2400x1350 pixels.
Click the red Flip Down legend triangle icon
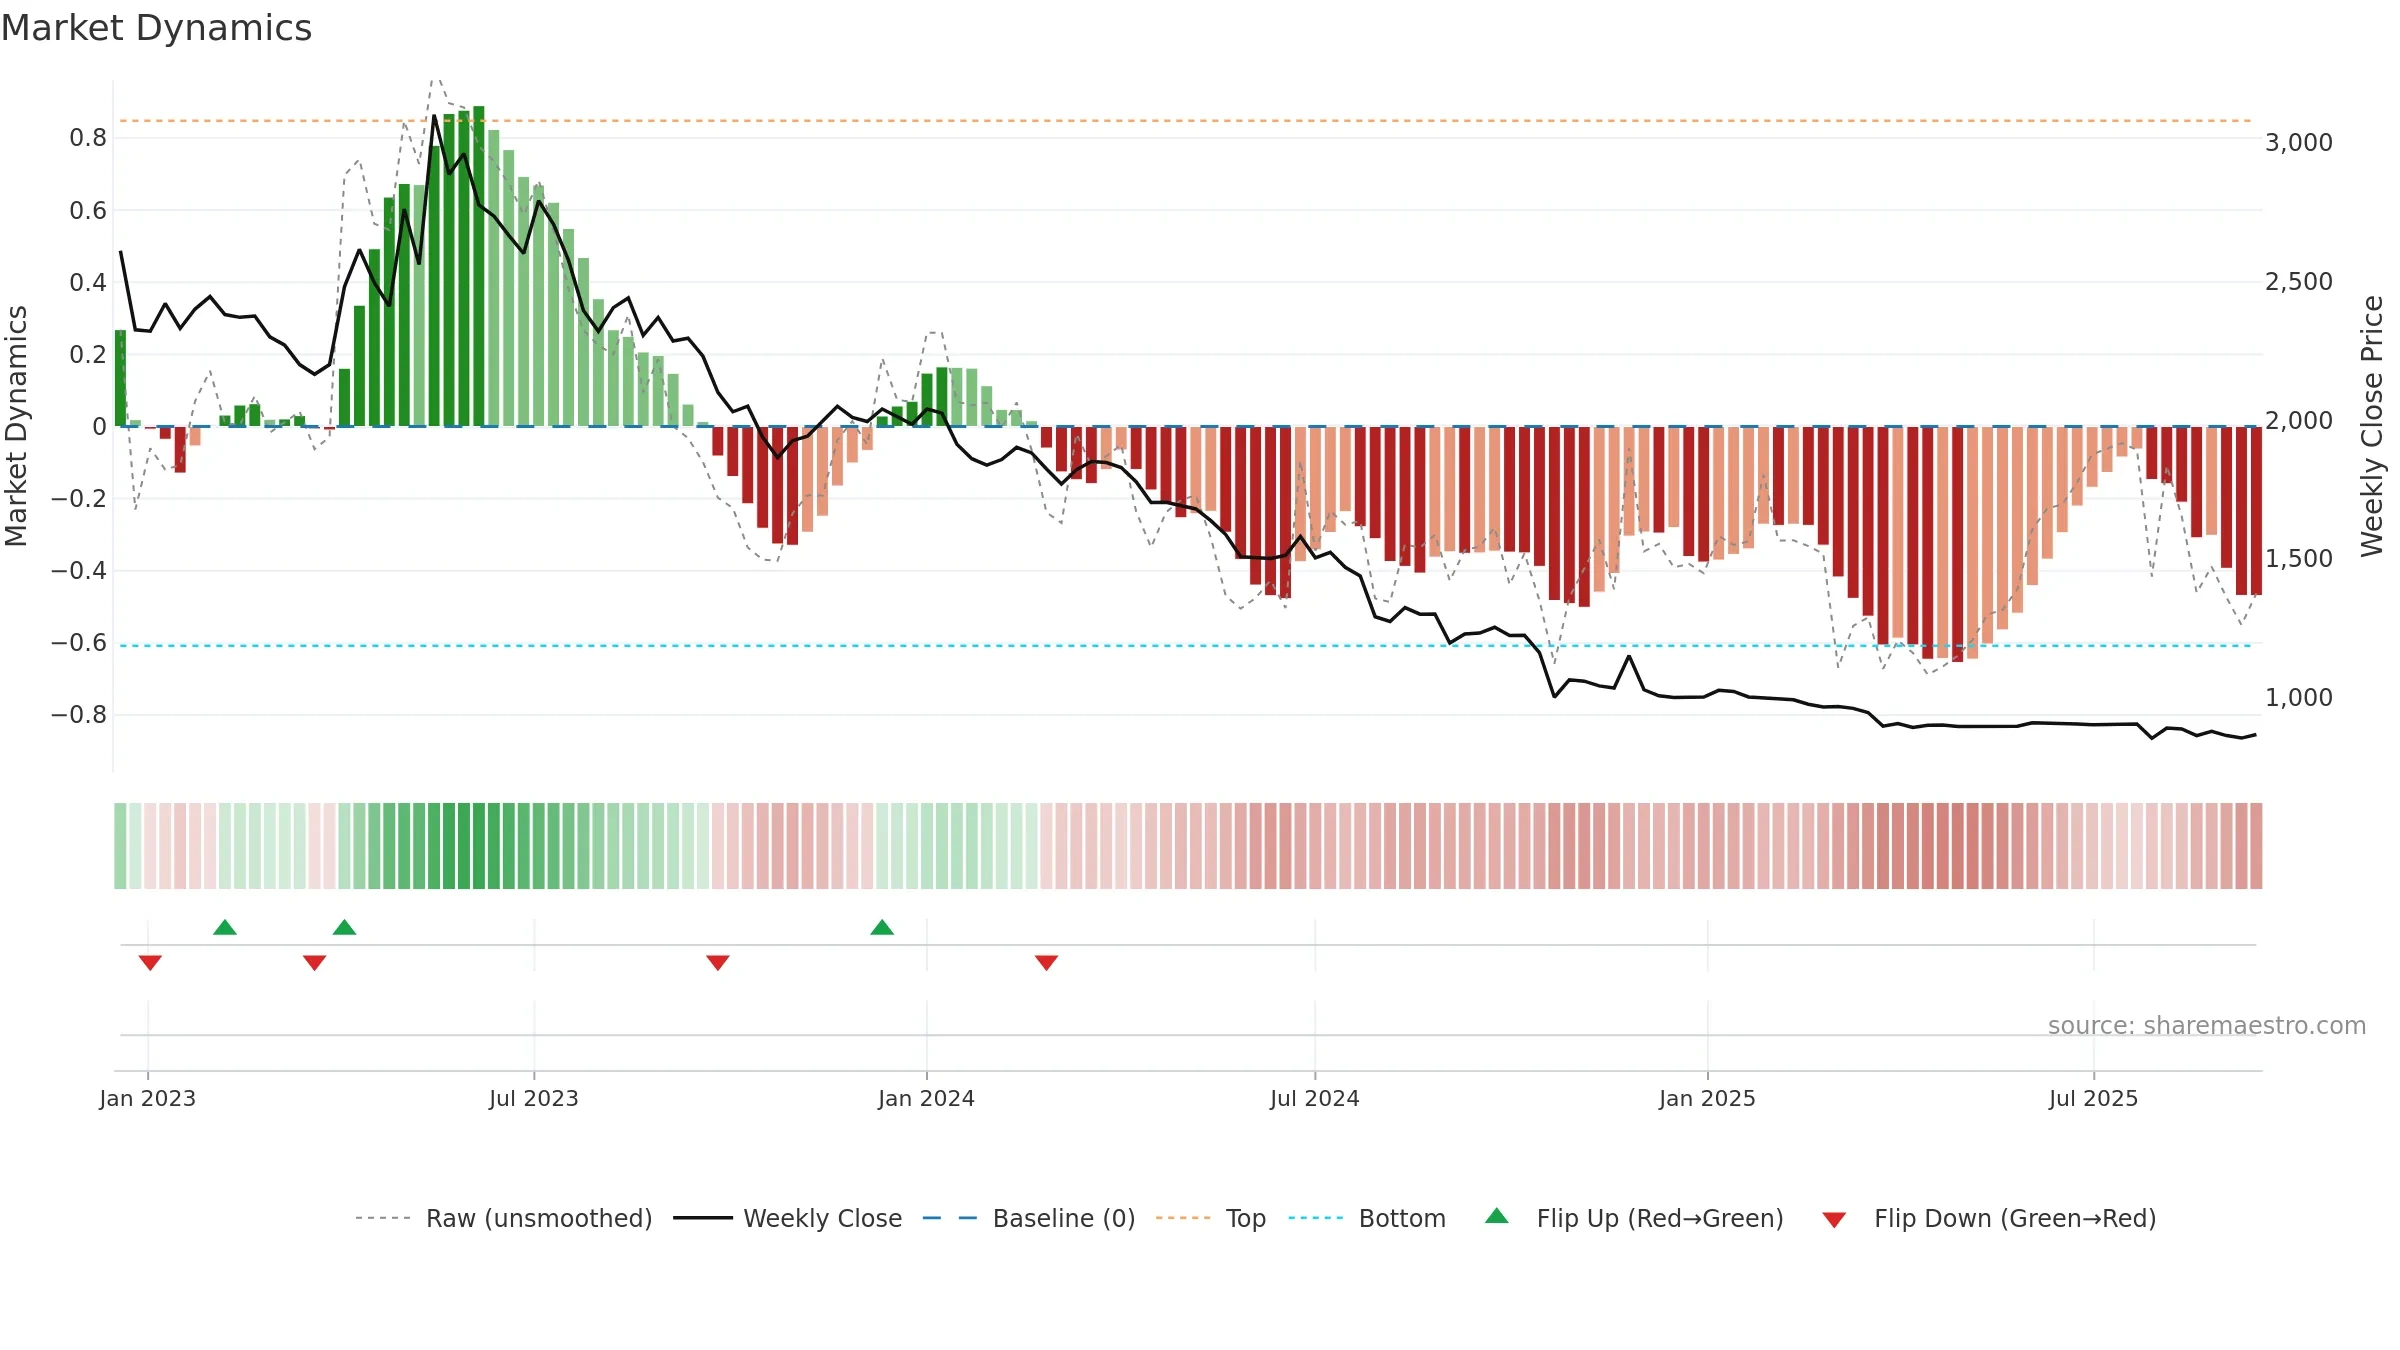click(x=1834, y=1220)
